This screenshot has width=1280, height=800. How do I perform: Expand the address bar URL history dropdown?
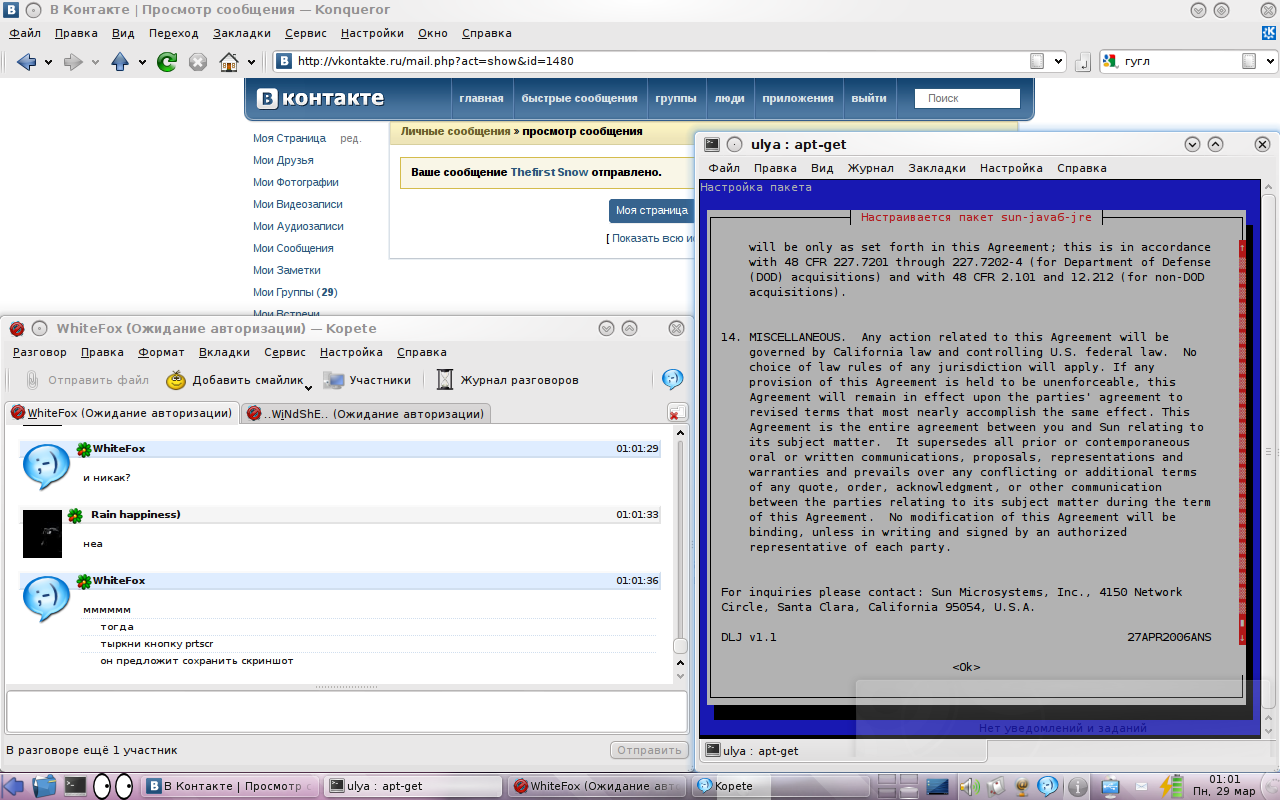coord(1059,61)
